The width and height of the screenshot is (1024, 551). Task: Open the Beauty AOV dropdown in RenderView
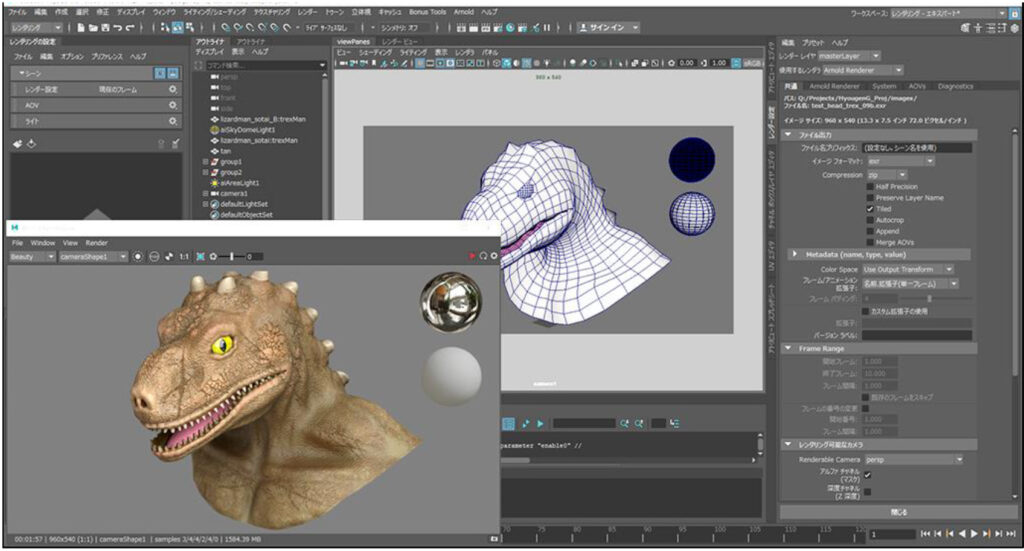tap(32, 257)
